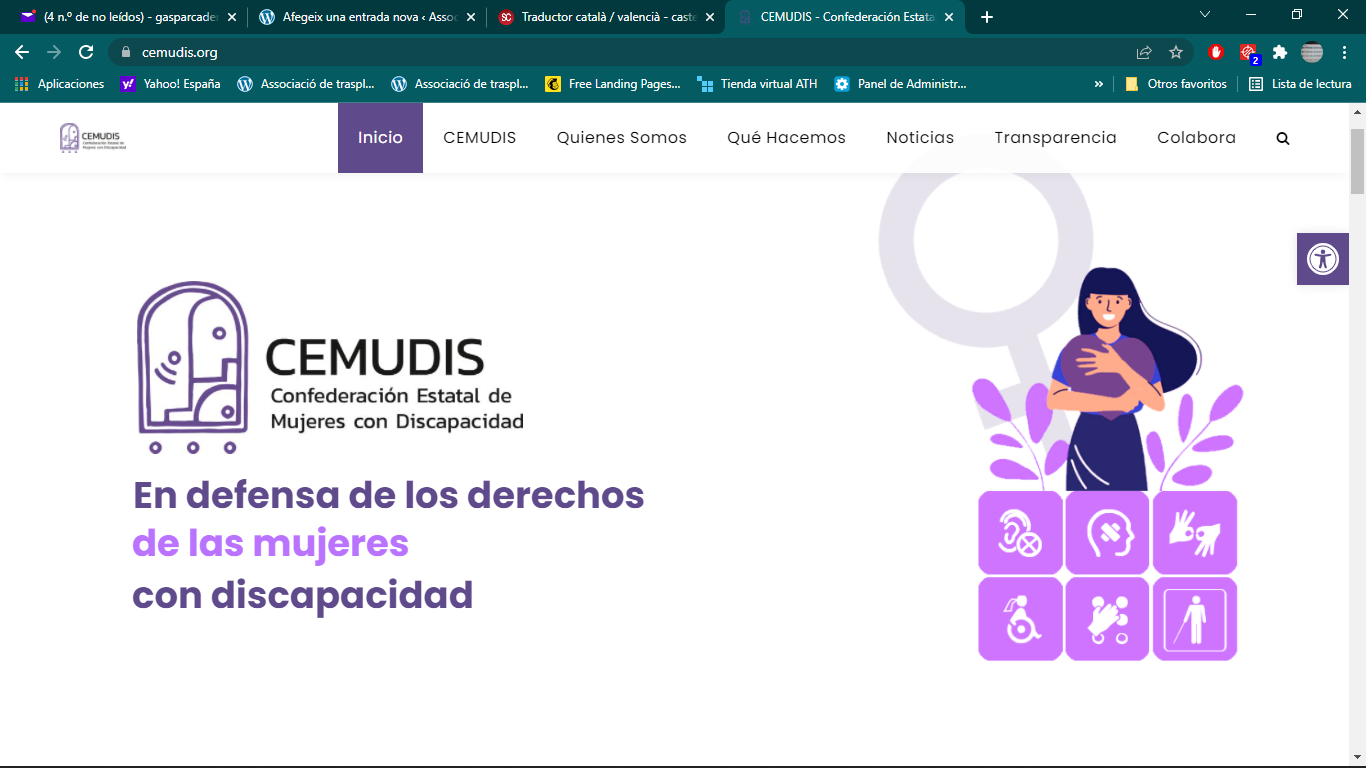
Task: Open the Lista de lectura panel
Action: (1300, 84)
